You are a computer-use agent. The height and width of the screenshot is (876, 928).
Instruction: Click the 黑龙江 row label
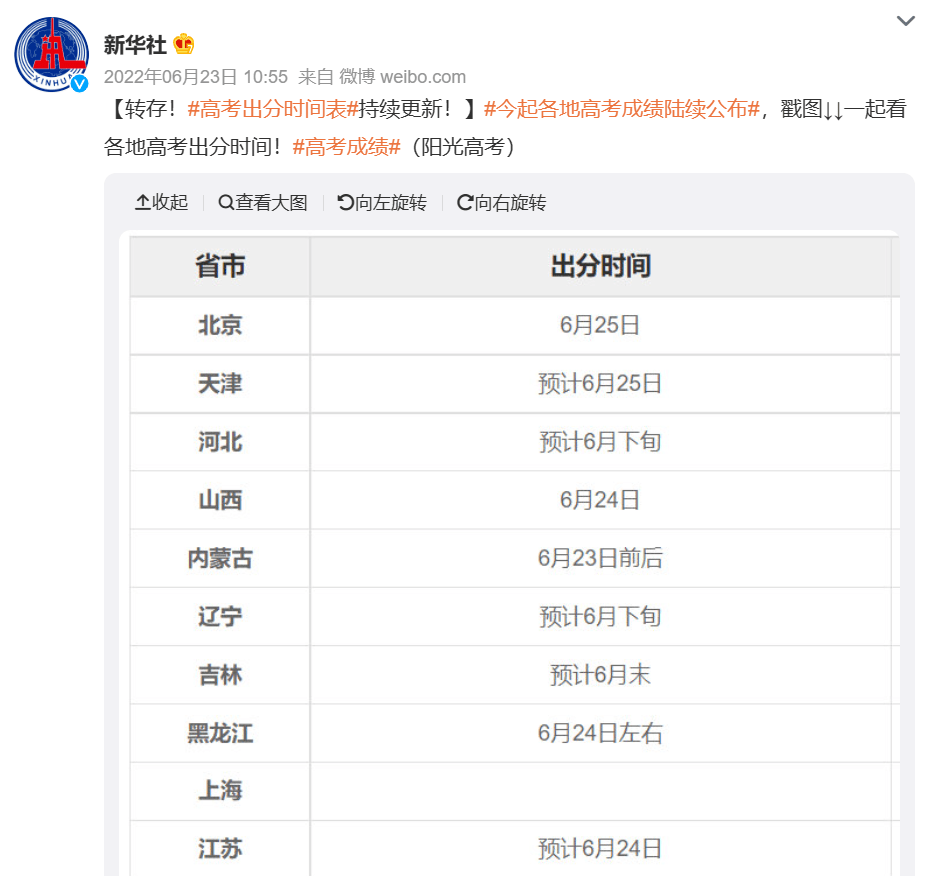[220, 733]
